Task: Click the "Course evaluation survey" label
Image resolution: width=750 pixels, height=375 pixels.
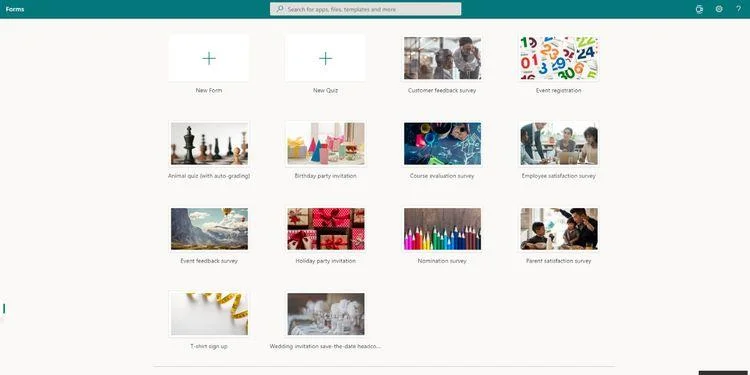Action: 442,176
